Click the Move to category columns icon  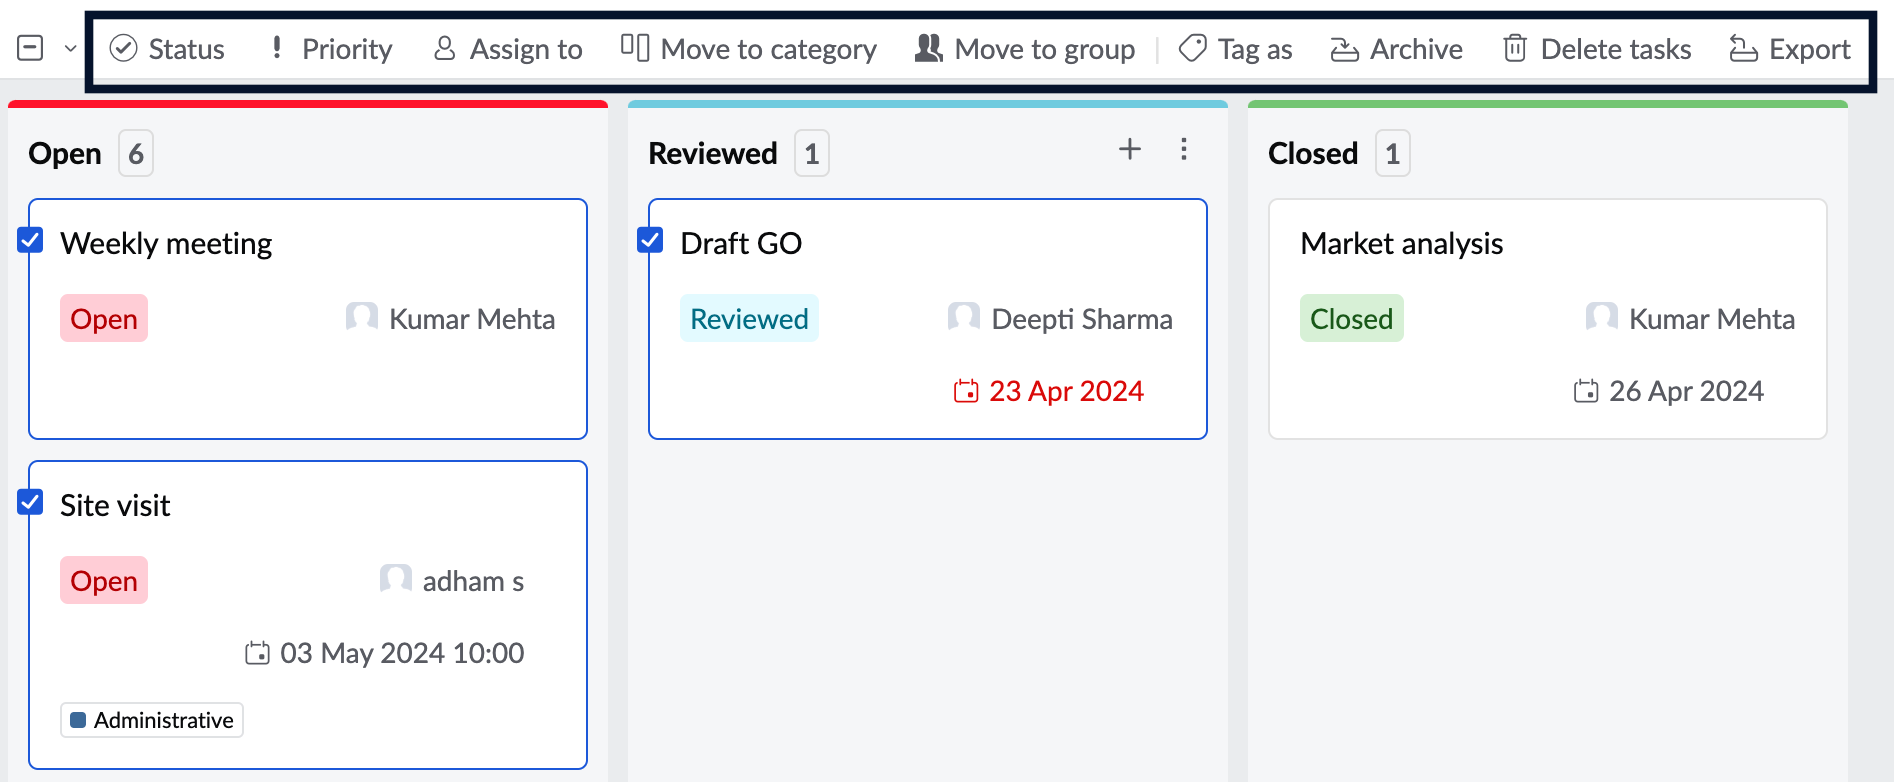pyautogui.click(x=635, y=47)
